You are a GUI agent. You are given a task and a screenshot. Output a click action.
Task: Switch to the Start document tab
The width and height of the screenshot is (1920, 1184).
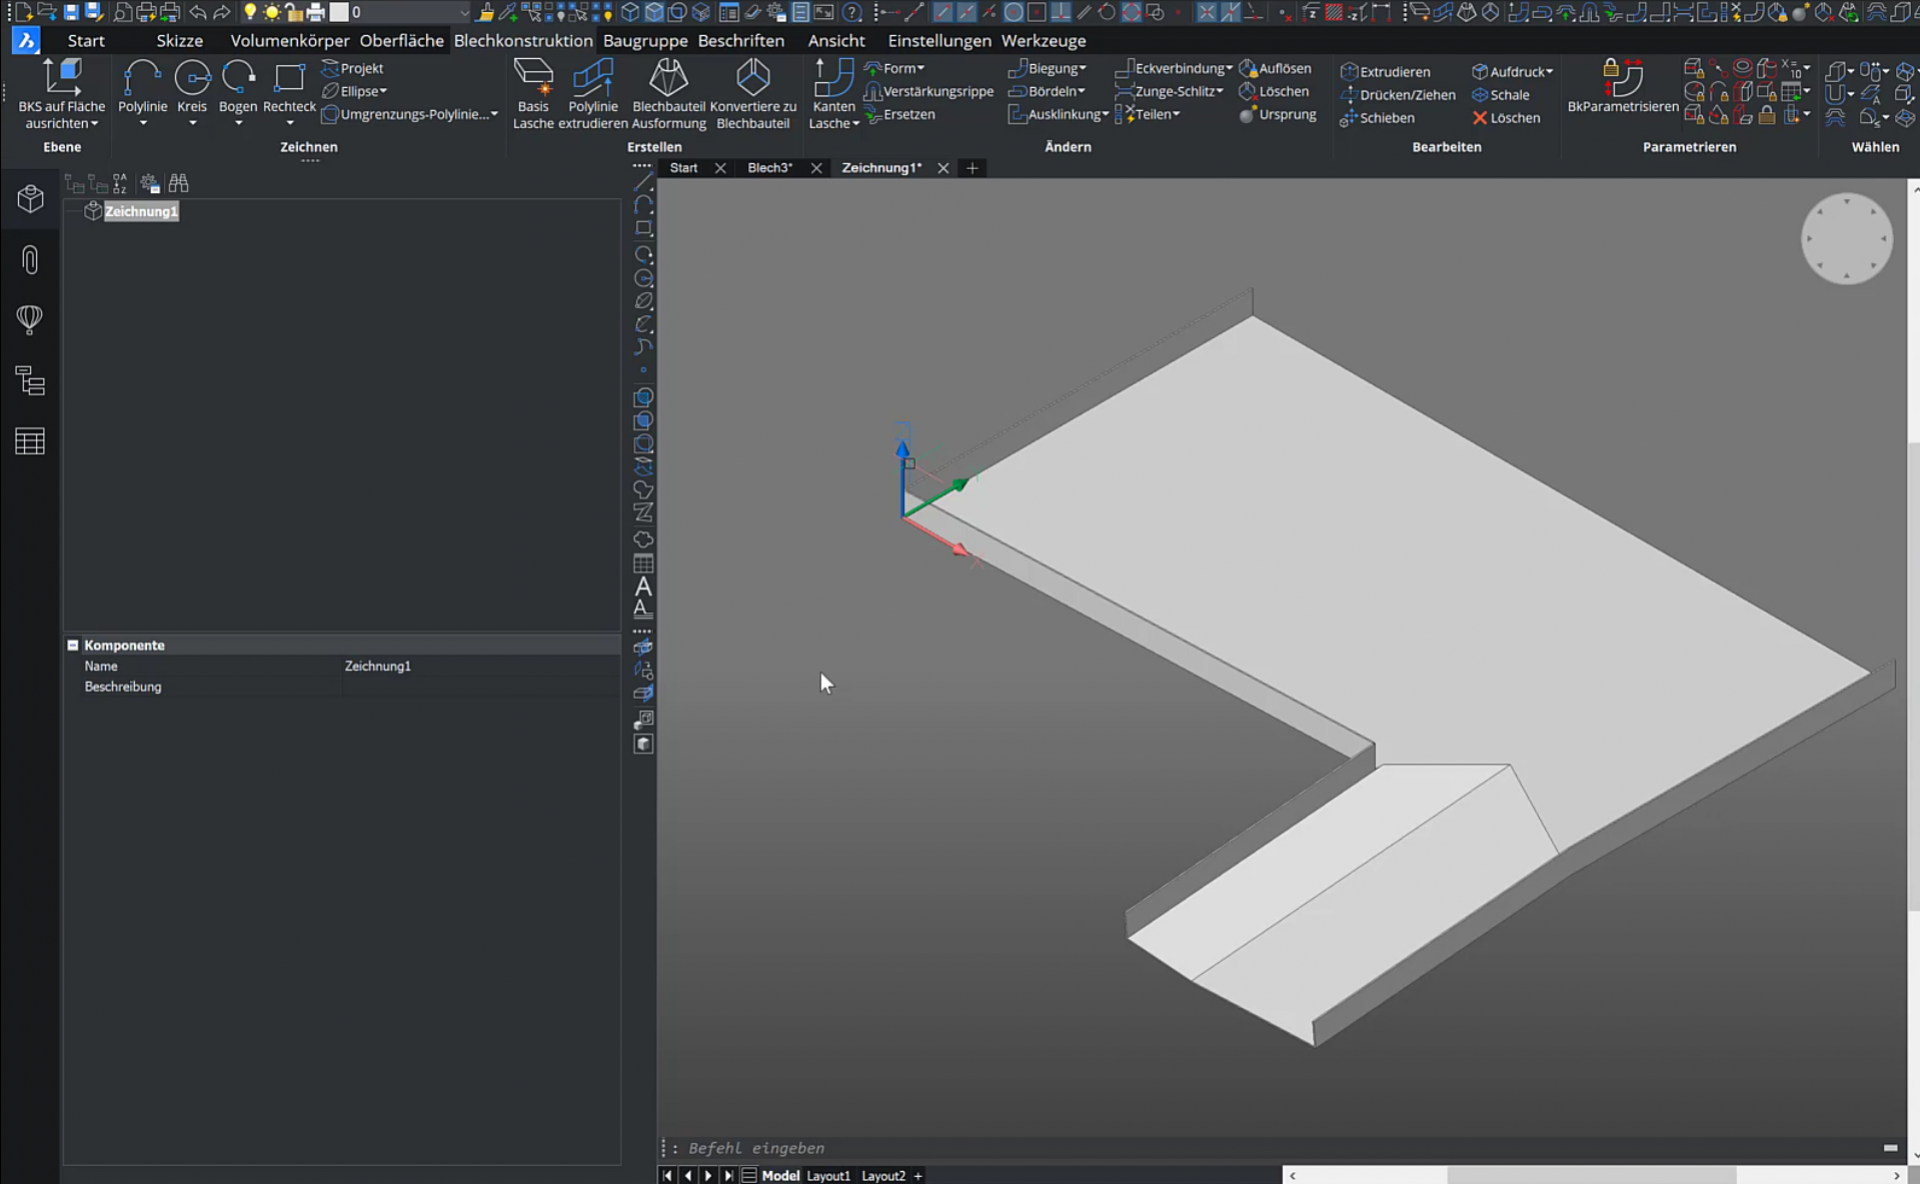(684, 168)
